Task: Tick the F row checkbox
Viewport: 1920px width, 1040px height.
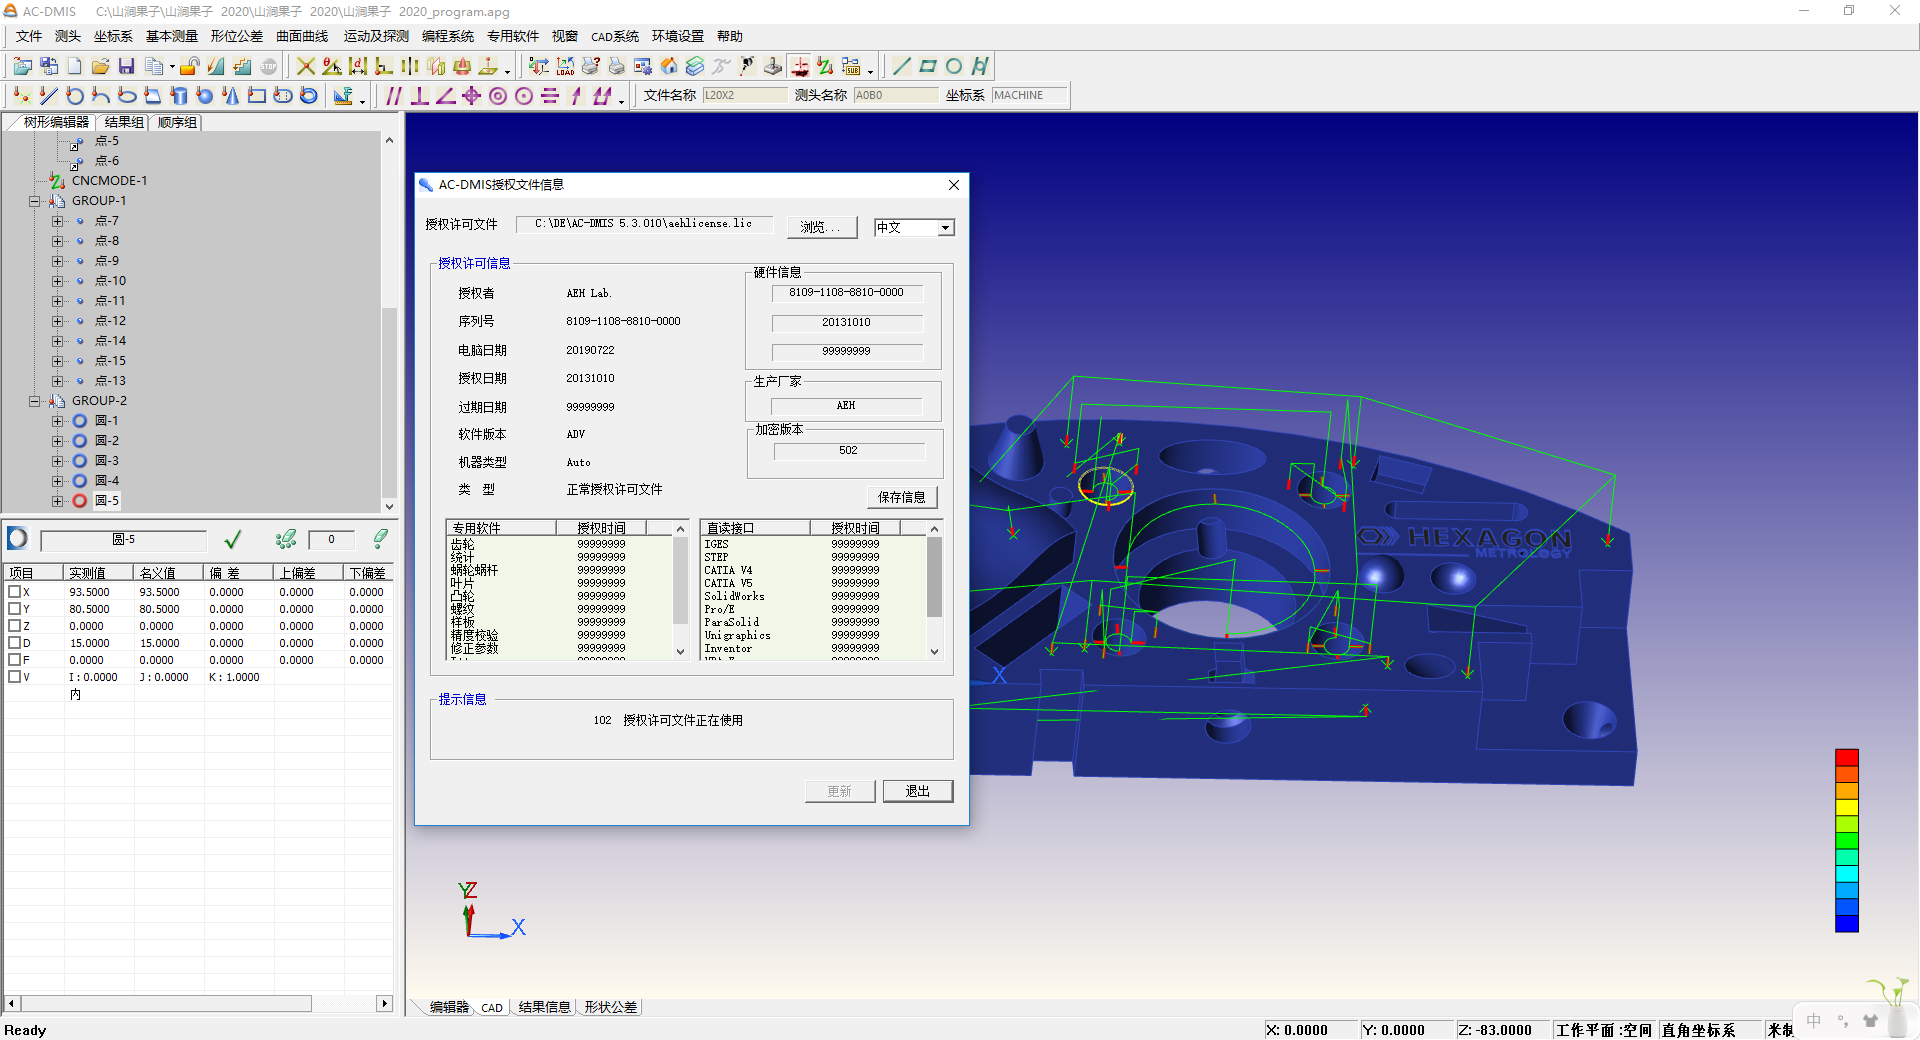Action: [x=14, y=660]
